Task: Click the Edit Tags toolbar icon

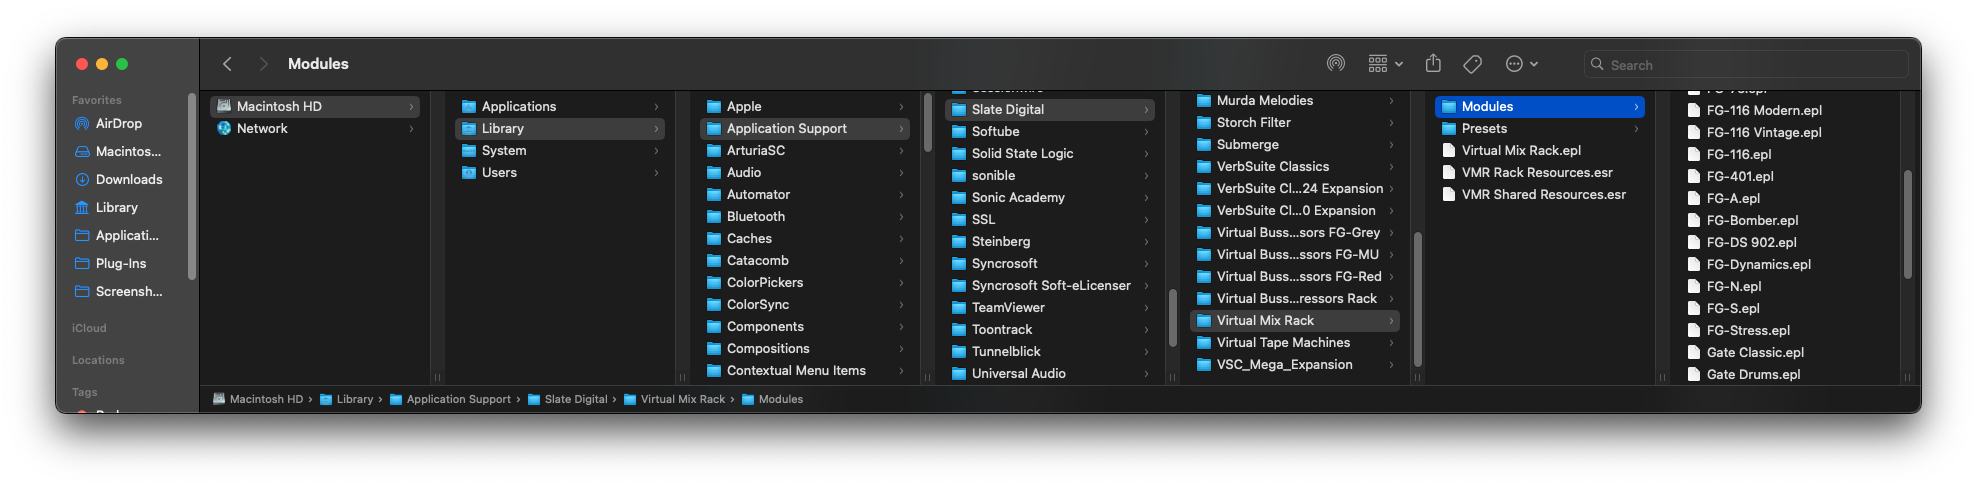Action: [1472, 64]
